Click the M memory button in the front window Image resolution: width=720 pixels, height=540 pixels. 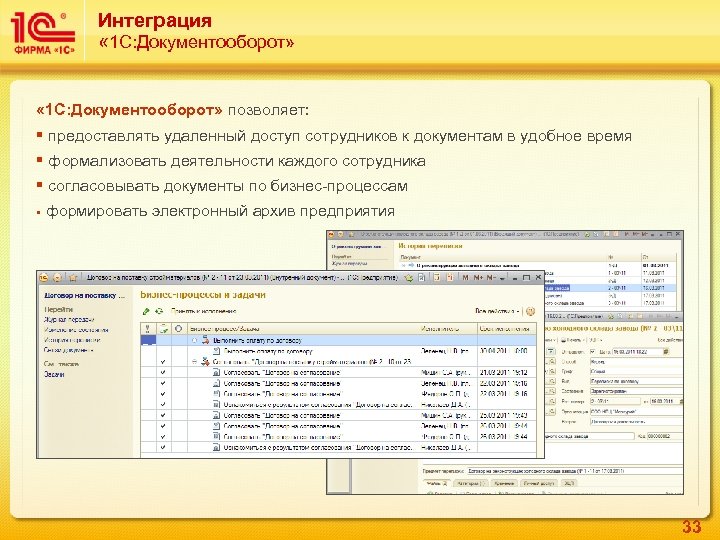point(466,277)
